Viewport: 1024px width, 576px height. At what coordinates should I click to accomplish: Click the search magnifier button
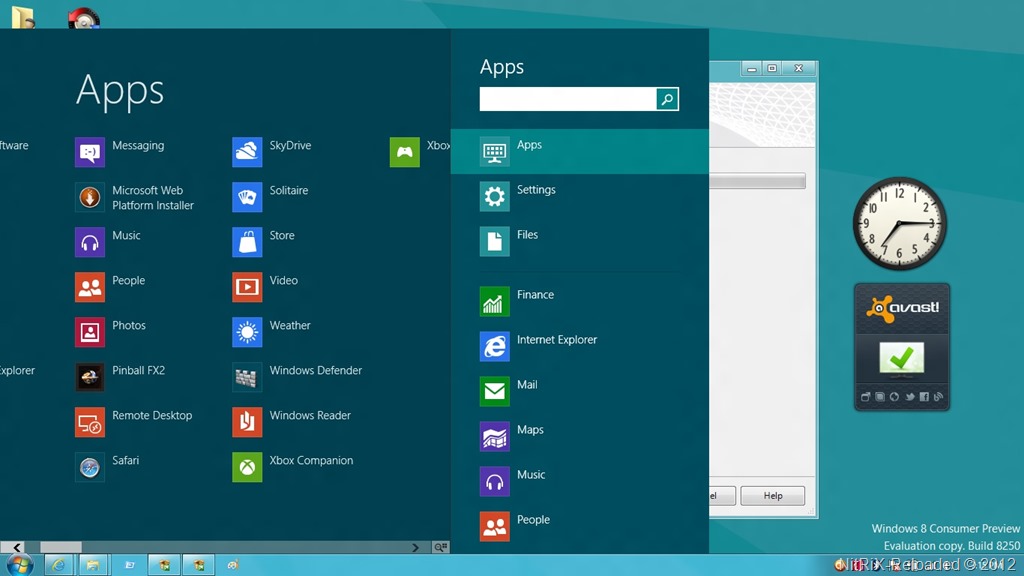[x=667, y=99]
